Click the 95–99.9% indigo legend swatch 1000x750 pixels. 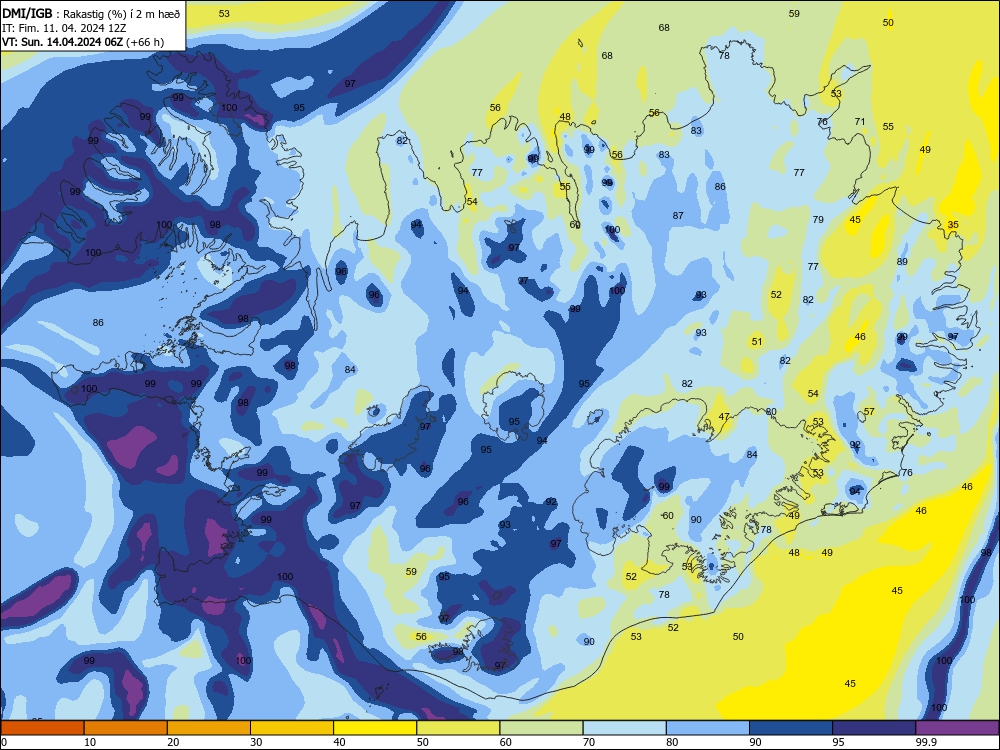(x=874, y=728)
